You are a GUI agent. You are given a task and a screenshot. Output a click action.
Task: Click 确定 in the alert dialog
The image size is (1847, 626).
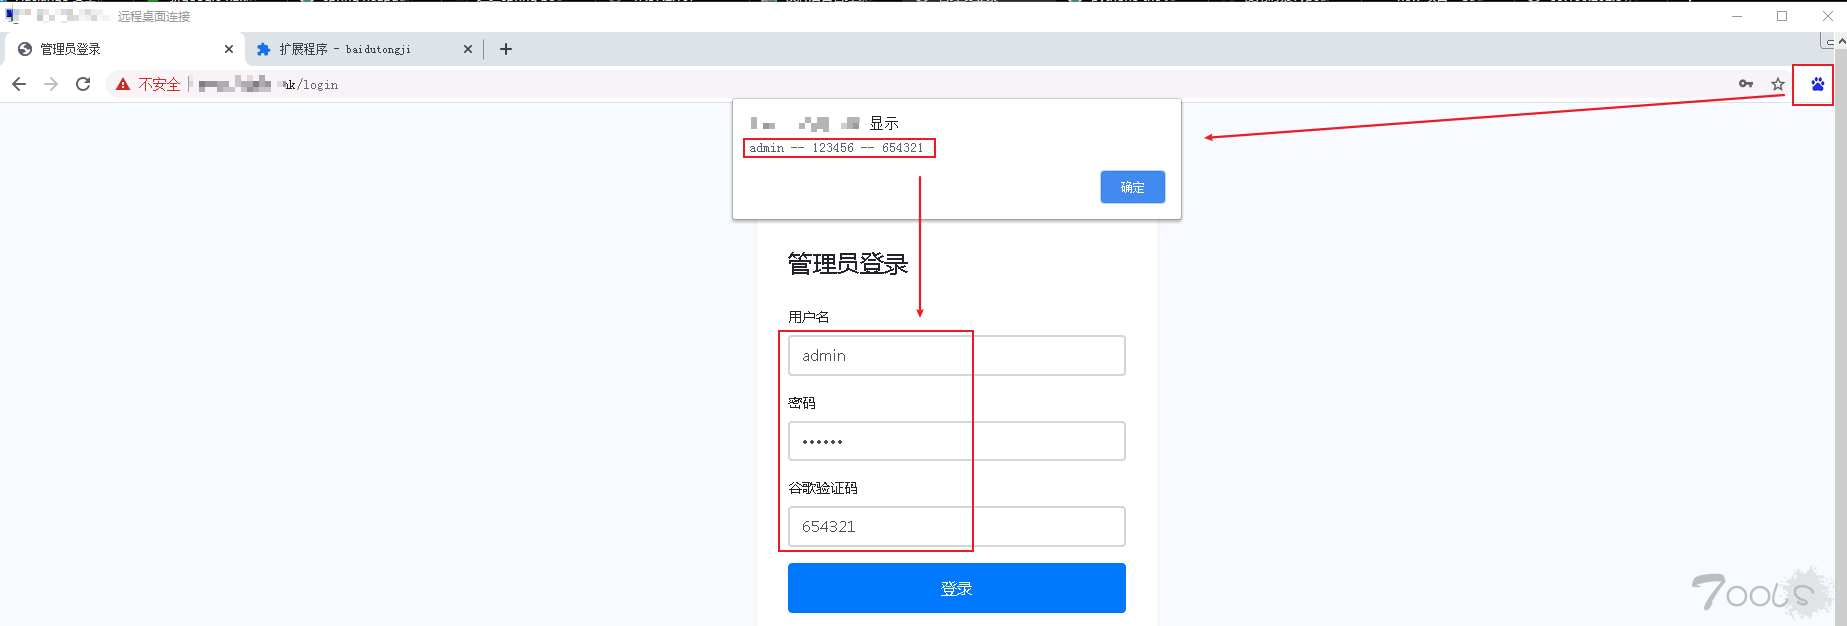(x=1133, y=187)
